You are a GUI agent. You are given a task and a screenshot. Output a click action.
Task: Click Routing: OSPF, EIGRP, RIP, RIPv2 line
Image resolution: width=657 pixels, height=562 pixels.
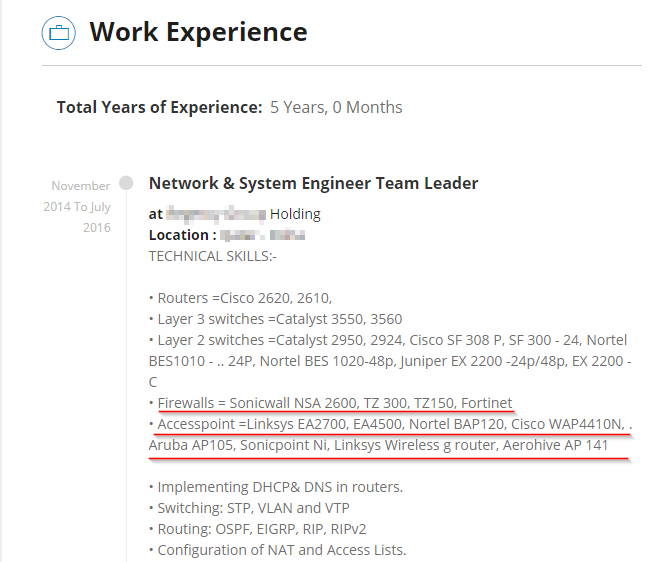pos(258,529)
